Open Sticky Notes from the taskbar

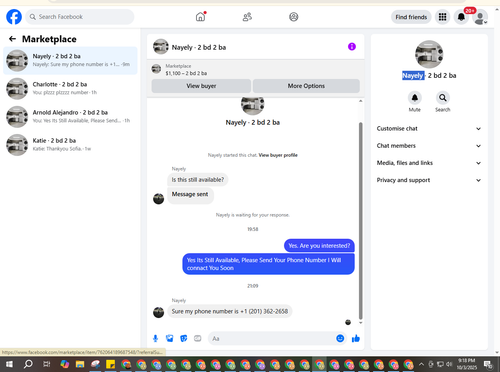point(110,364)
